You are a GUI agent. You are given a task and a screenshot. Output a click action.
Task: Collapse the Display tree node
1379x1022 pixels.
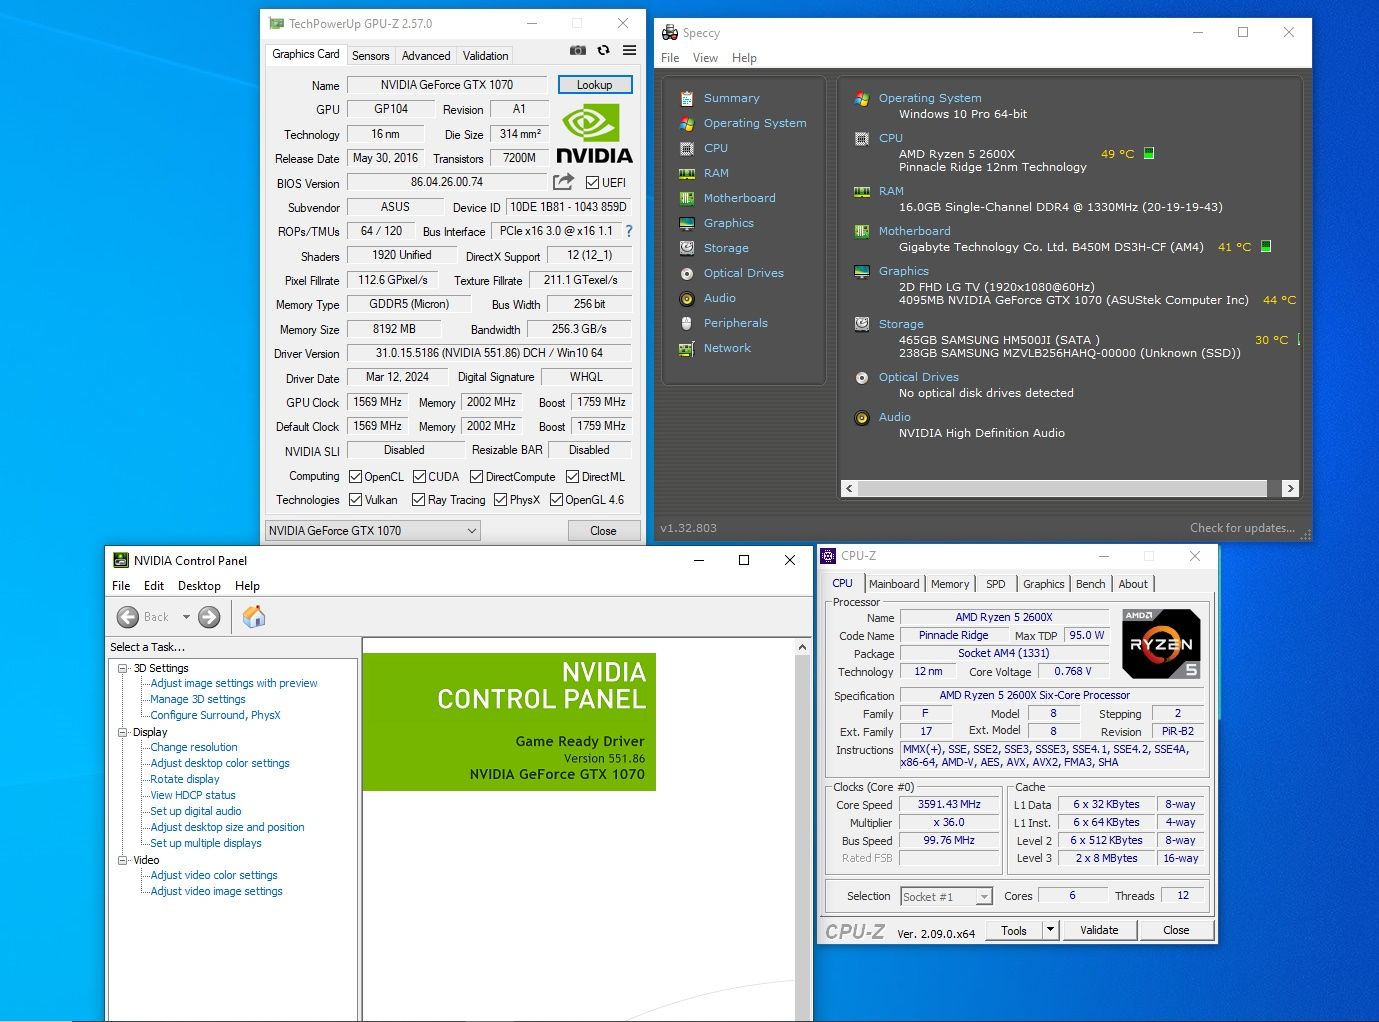(122, 732)
